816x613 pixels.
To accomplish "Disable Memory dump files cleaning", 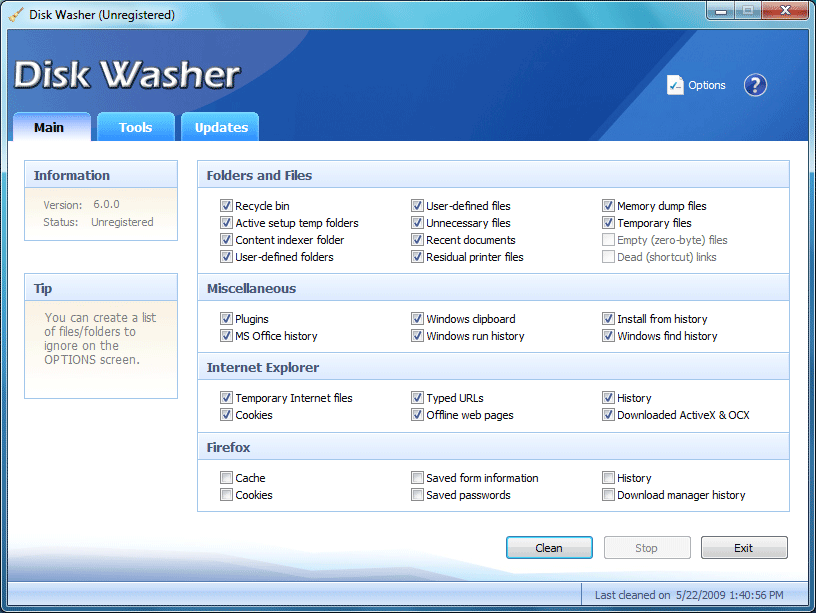I will tap(608, 206).
